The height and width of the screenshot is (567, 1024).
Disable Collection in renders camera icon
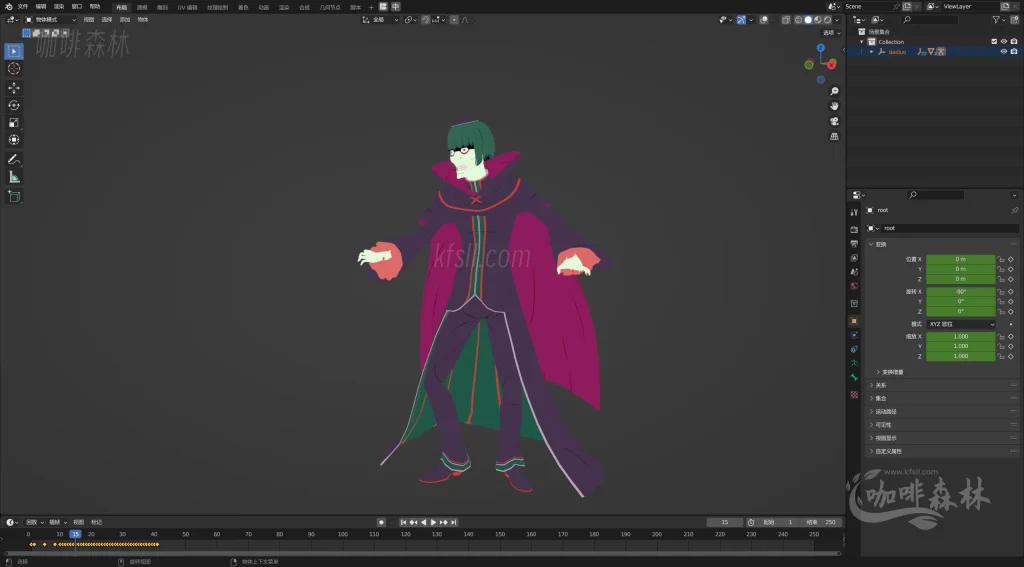pos(1014,42)
